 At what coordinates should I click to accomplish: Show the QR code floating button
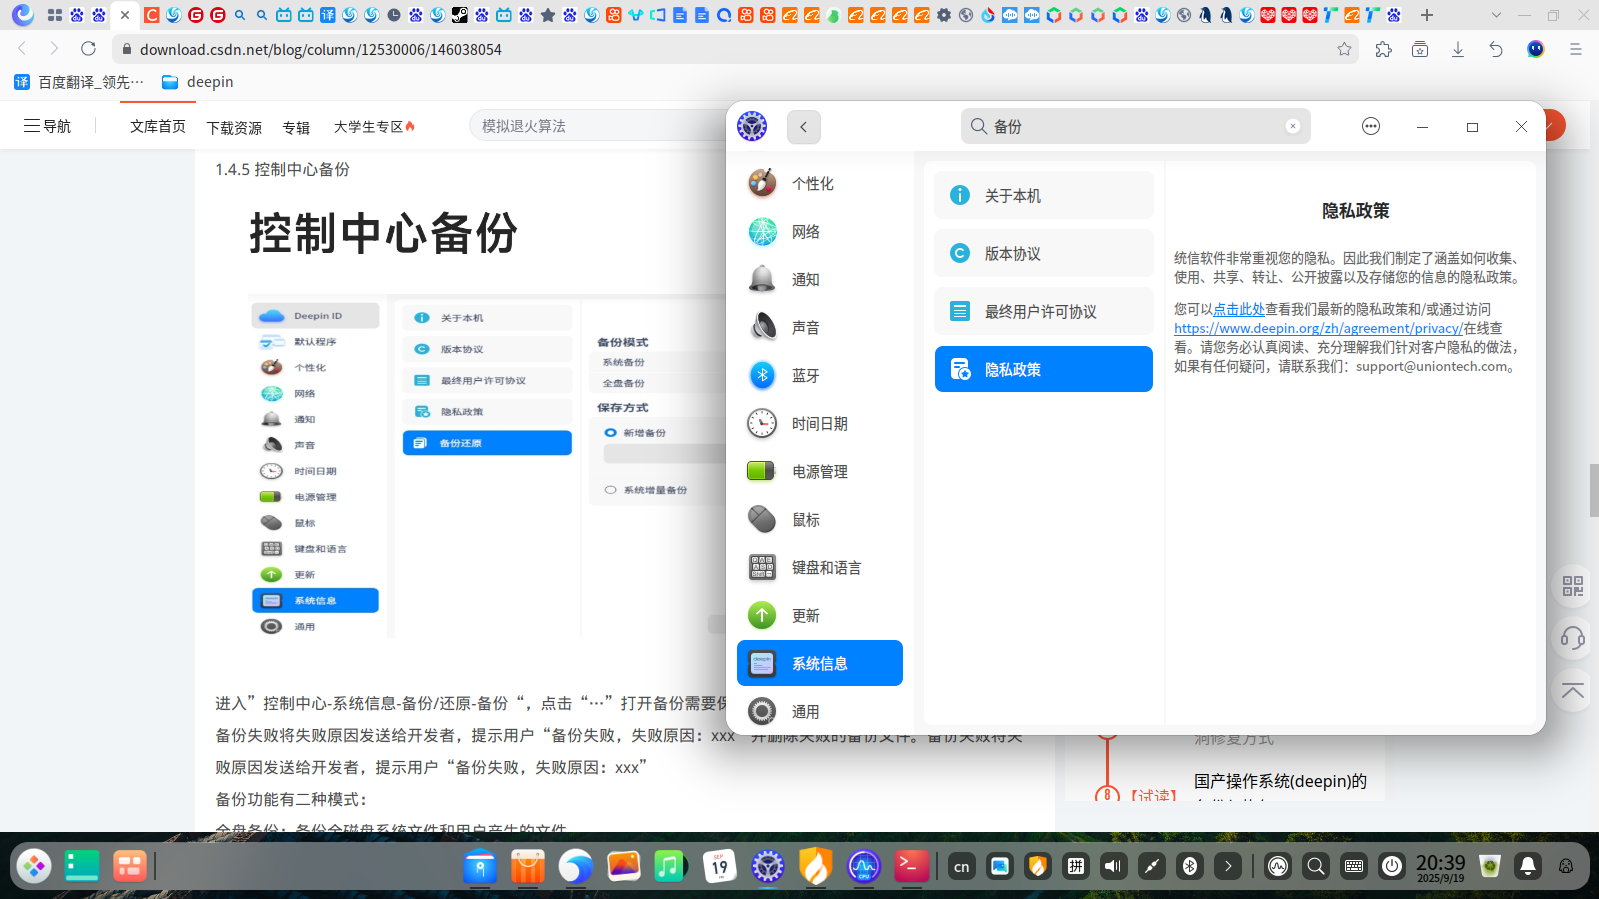pos(1573,586)
